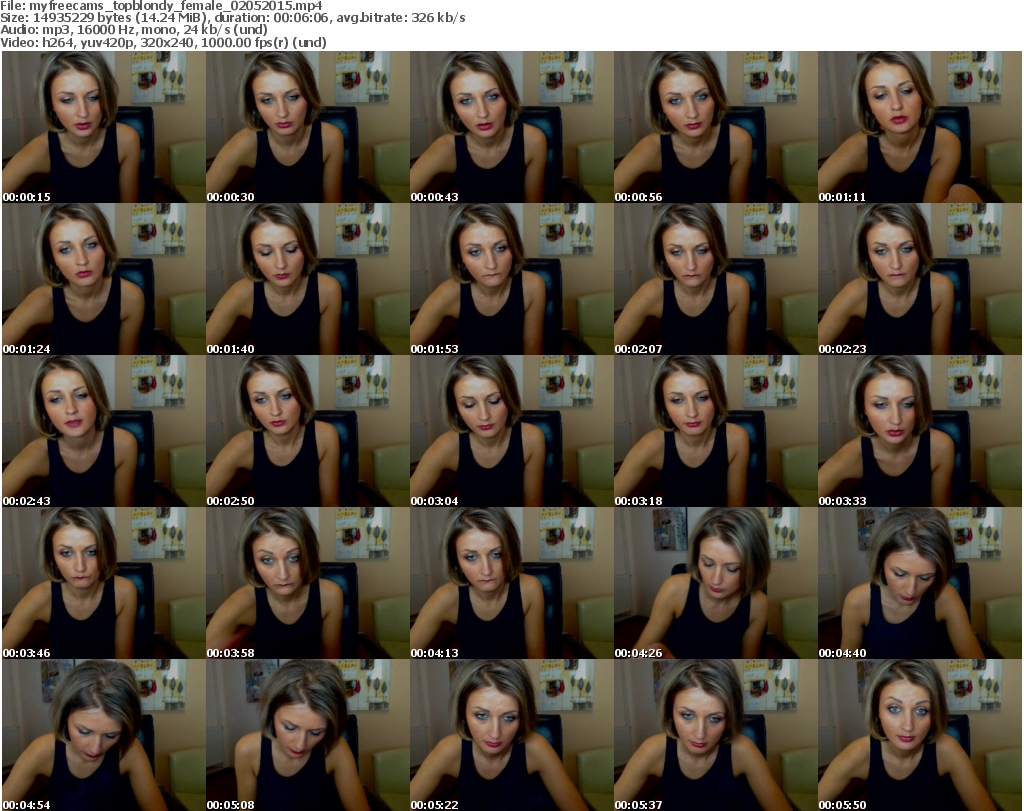The image size is (1024, 811).
Task: Select the Size line showing 14.24 MiB
Action: pyautogui.click(x=232, y=18)
